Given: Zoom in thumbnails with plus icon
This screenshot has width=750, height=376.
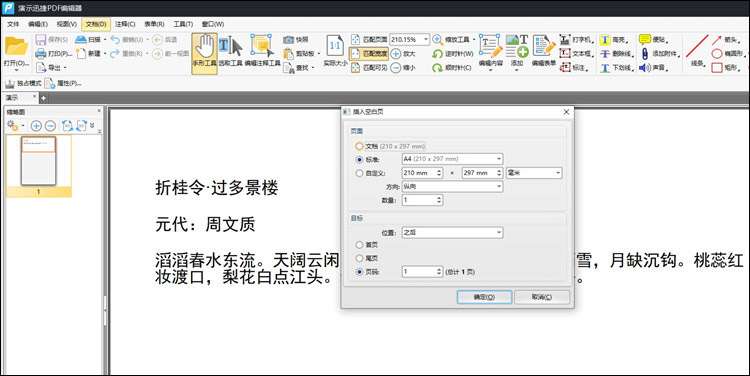Looking at the screenshot, I should (36, 126).
